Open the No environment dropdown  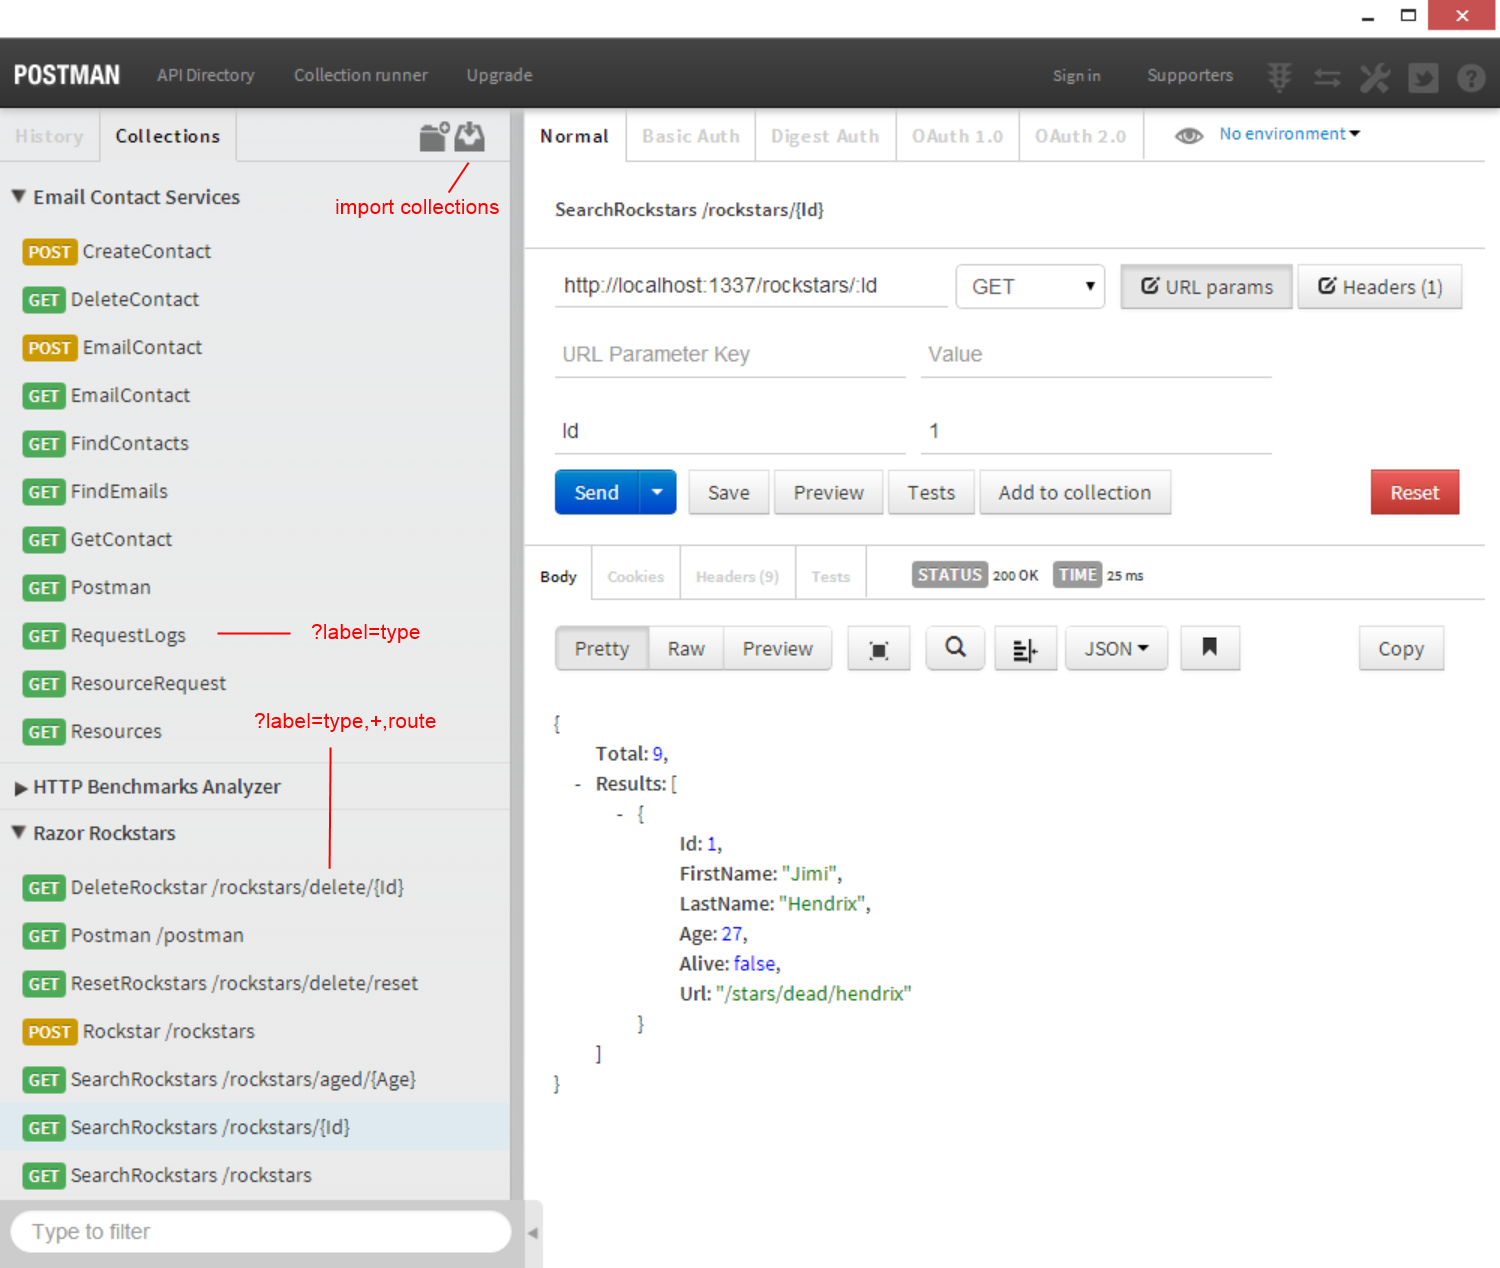pos(1289,134)
